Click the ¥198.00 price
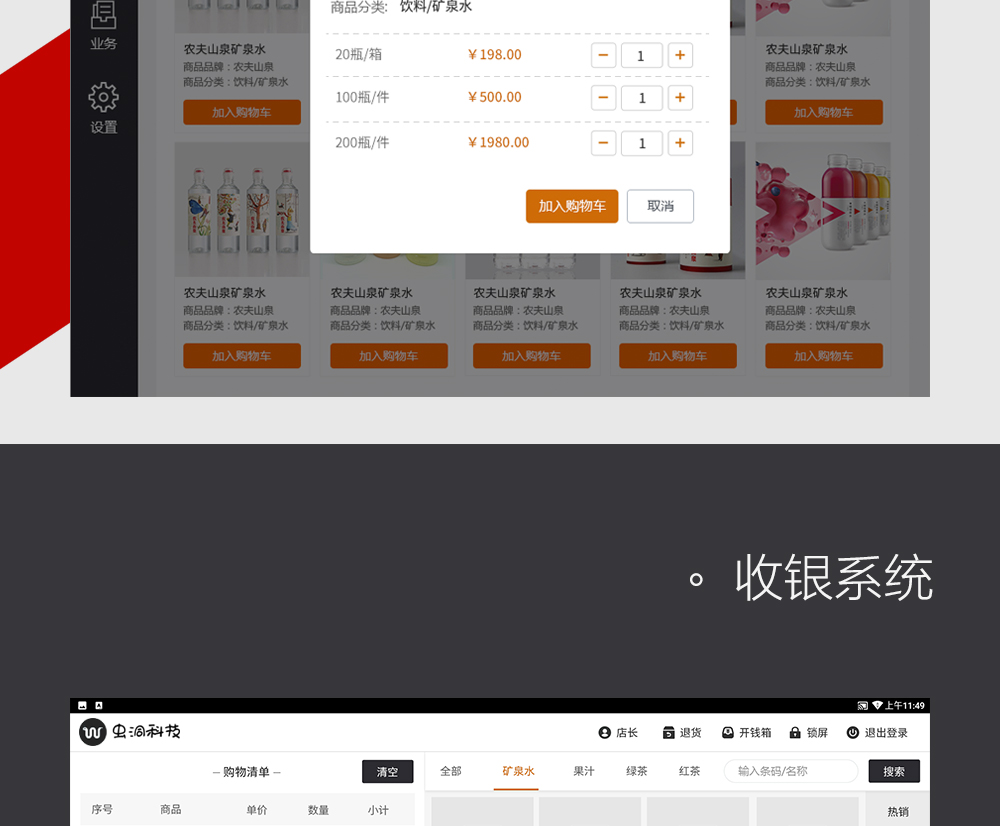The height and width of the screenshot is (826, 1000). 494,55
